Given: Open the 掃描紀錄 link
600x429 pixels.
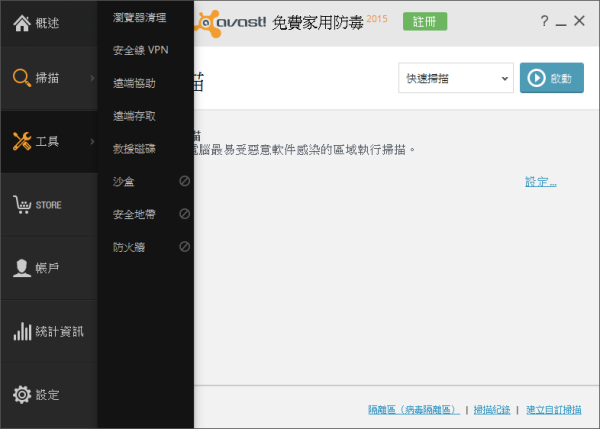Looking at the screenshot, I should point(492,410).
